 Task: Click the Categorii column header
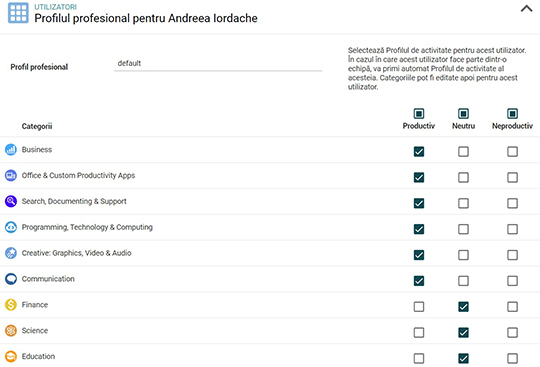pyautogui.click(x=37, y=126)
